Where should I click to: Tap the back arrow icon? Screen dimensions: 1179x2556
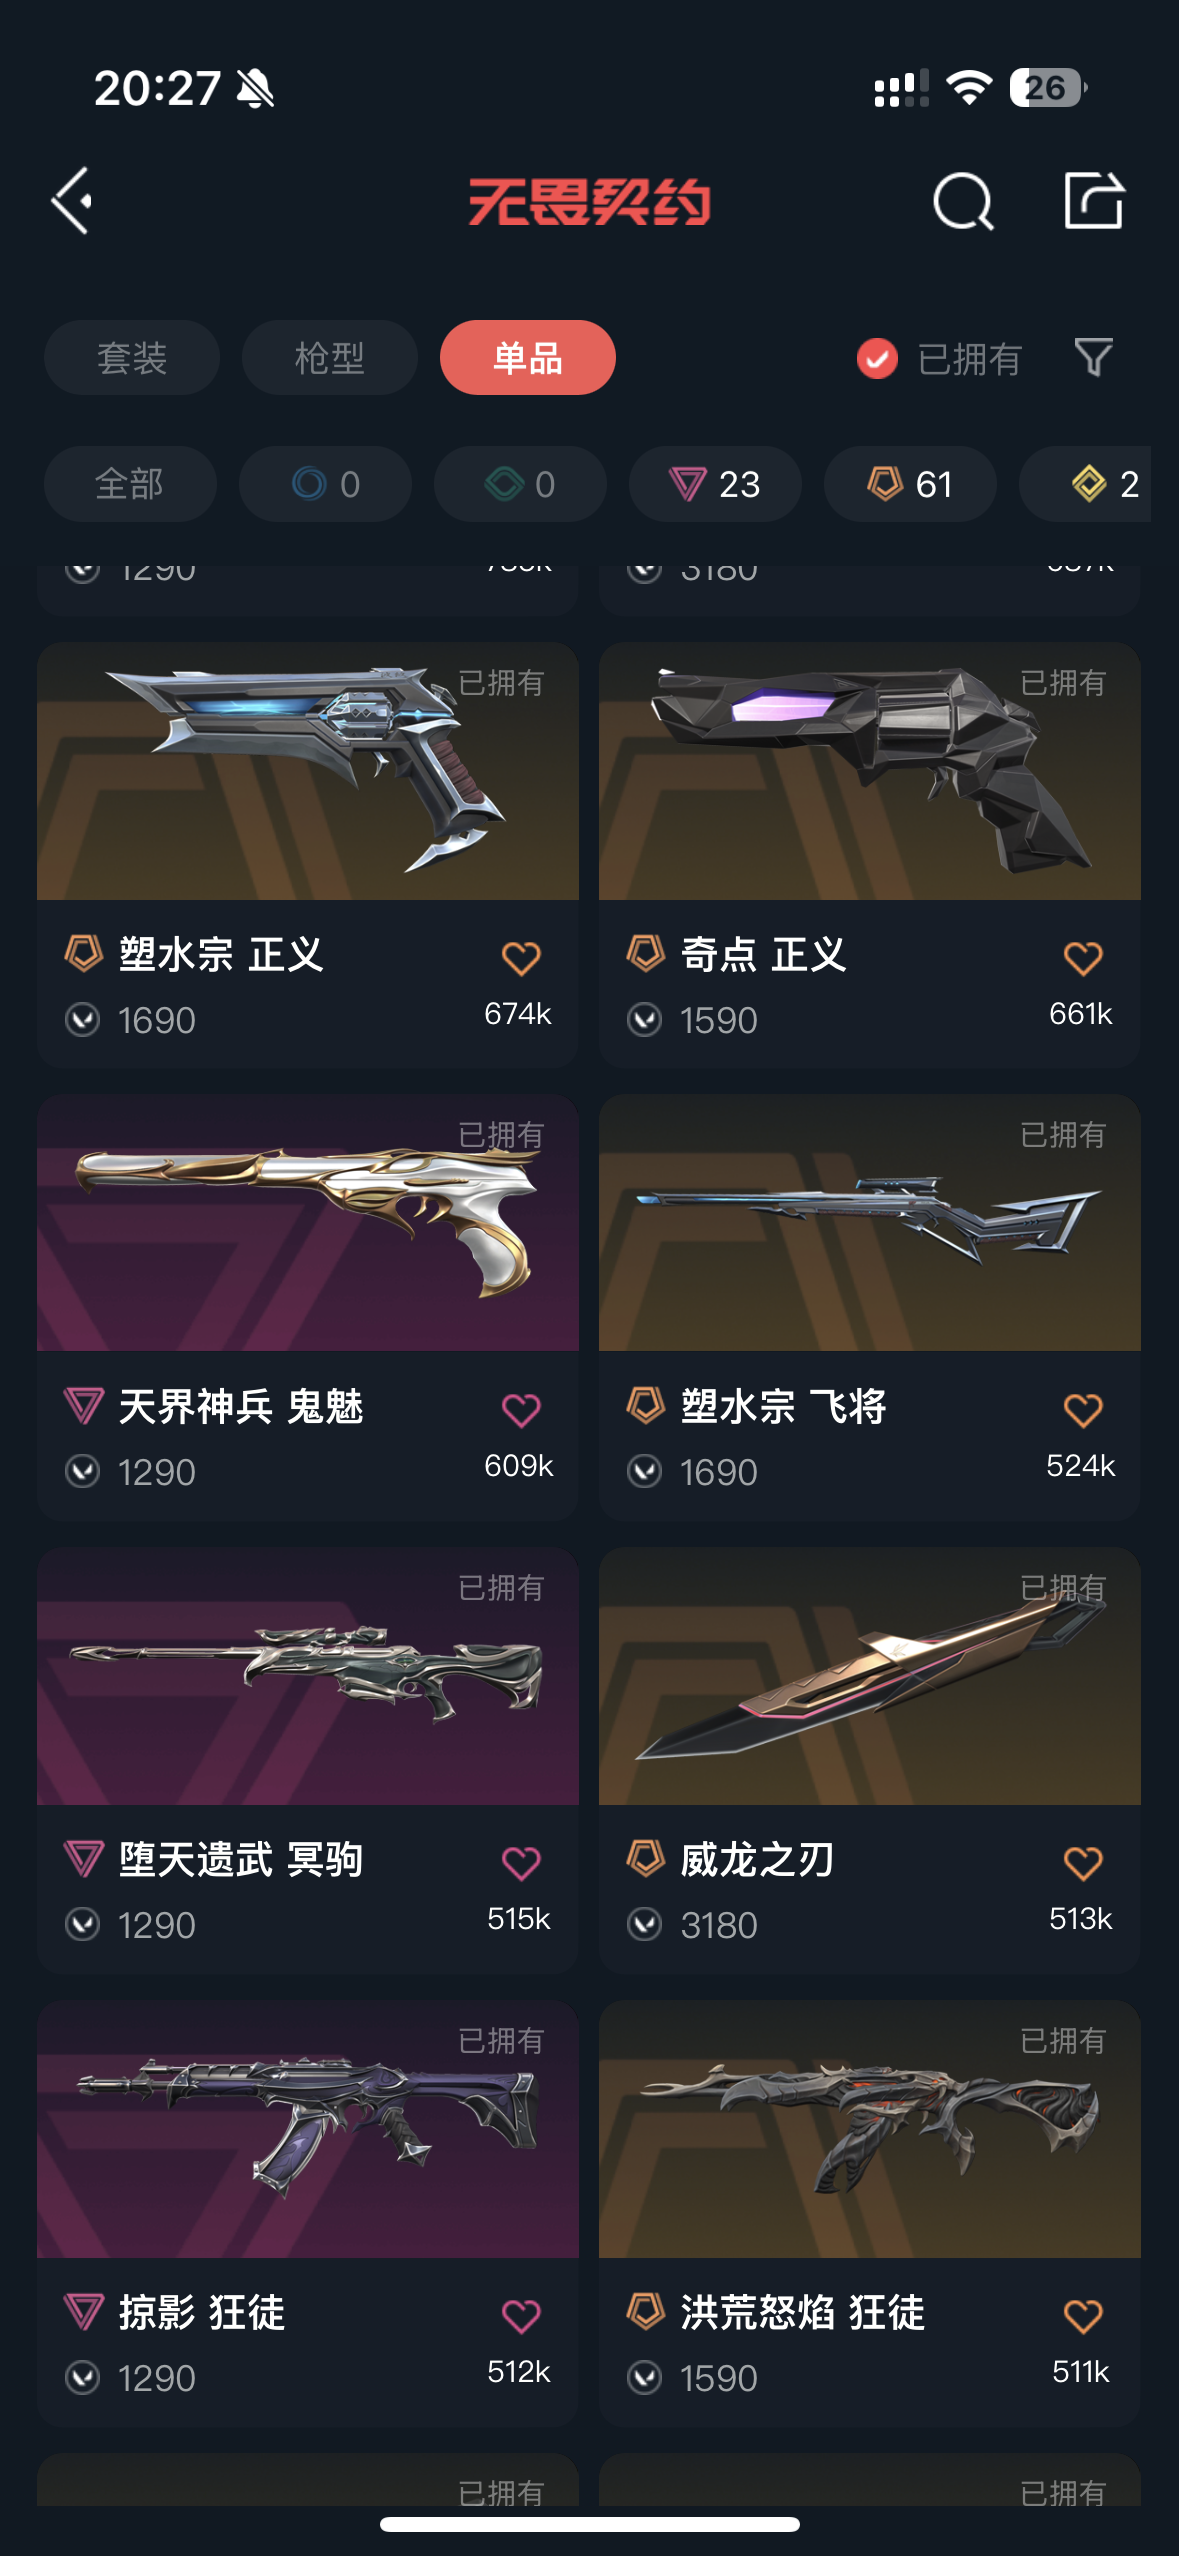pyautogui.click(x=73, y=201)
